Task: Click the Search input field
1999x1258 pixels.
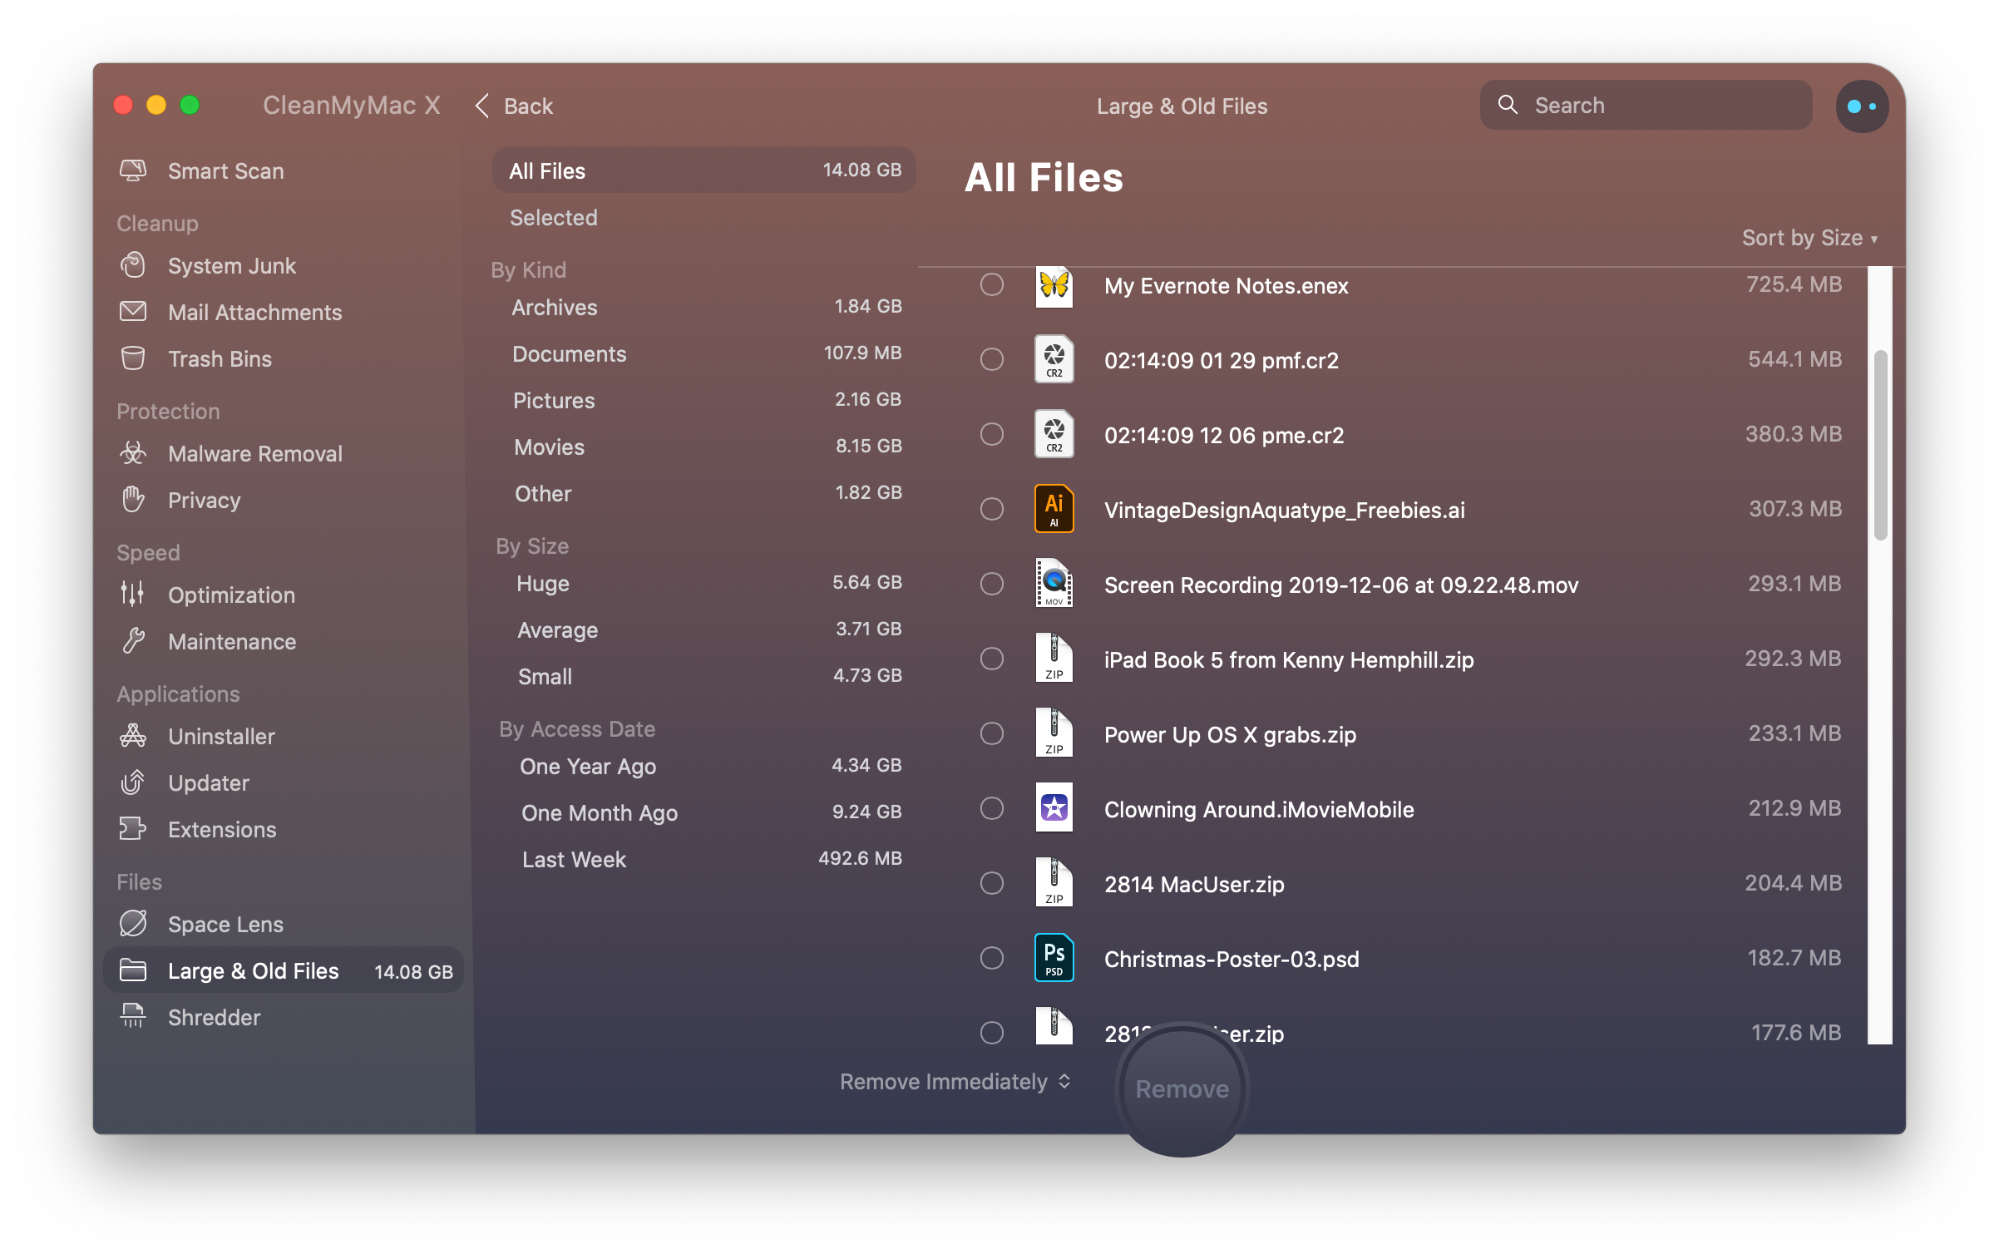Action: click(x=1645, y=105)
